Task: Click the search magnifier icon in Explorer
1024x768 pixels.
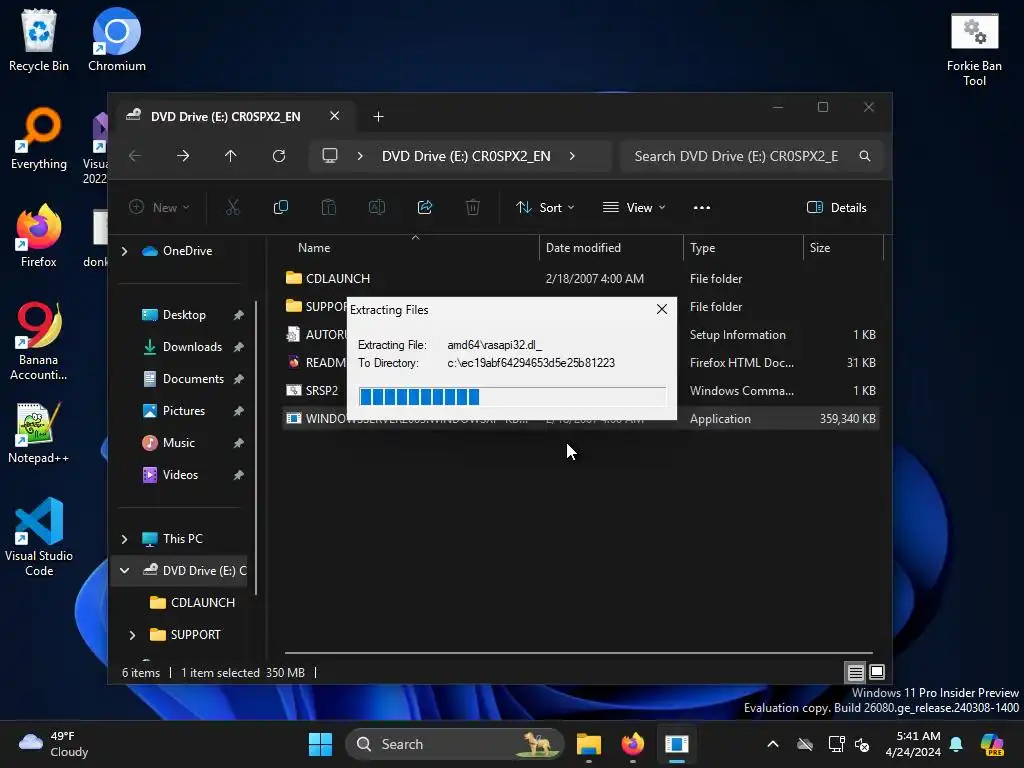Action: (x=865, y=156)
